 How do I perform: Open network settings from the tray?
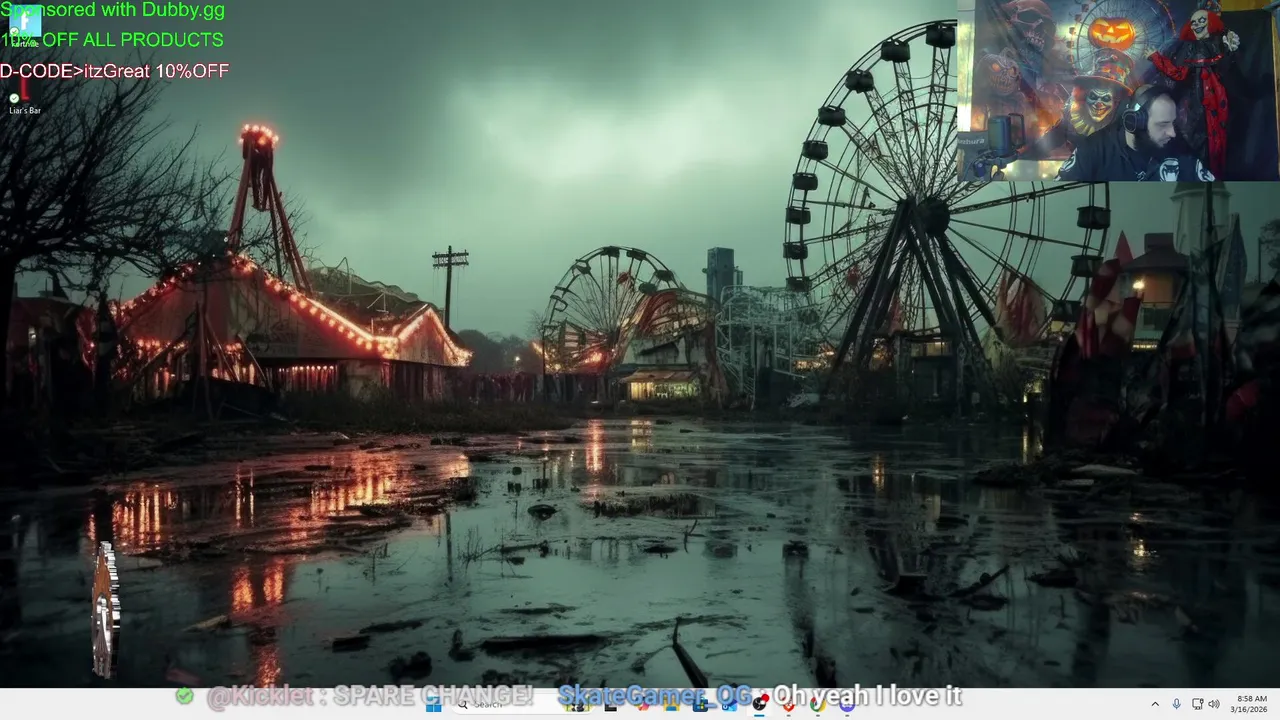click(x=1197, y=704)
